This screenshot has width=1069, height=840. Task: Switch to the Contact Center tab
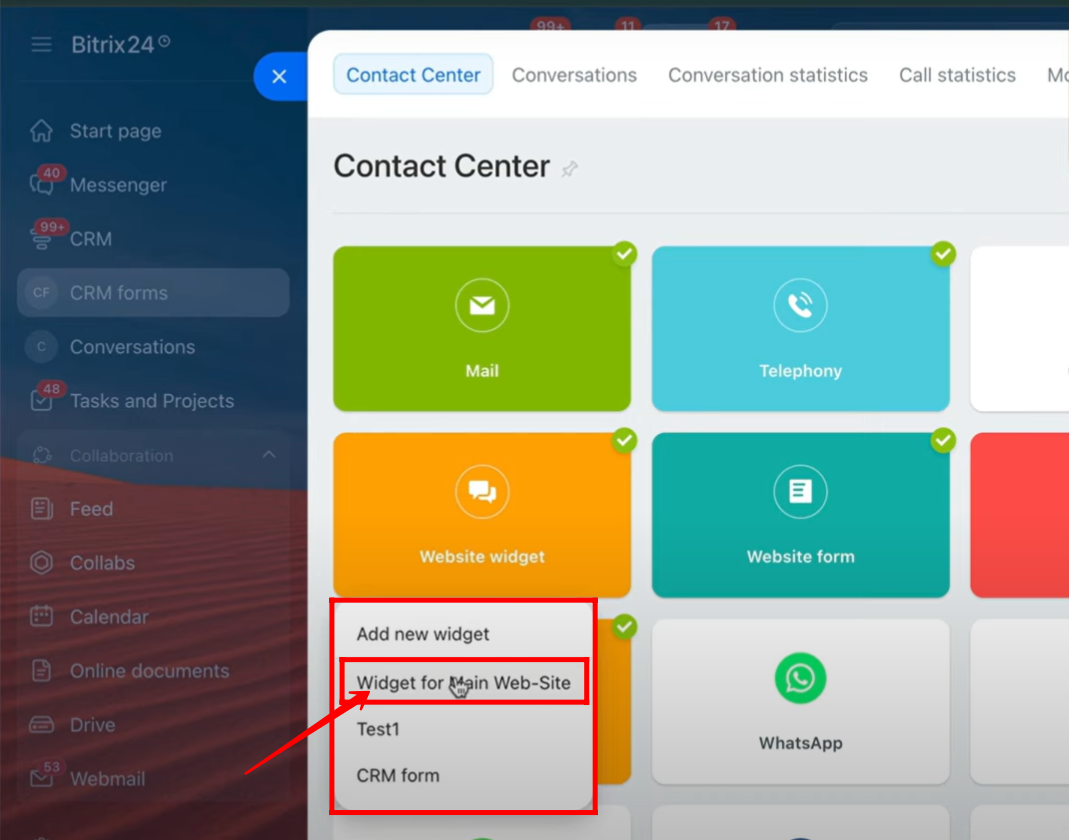(413, 74)
